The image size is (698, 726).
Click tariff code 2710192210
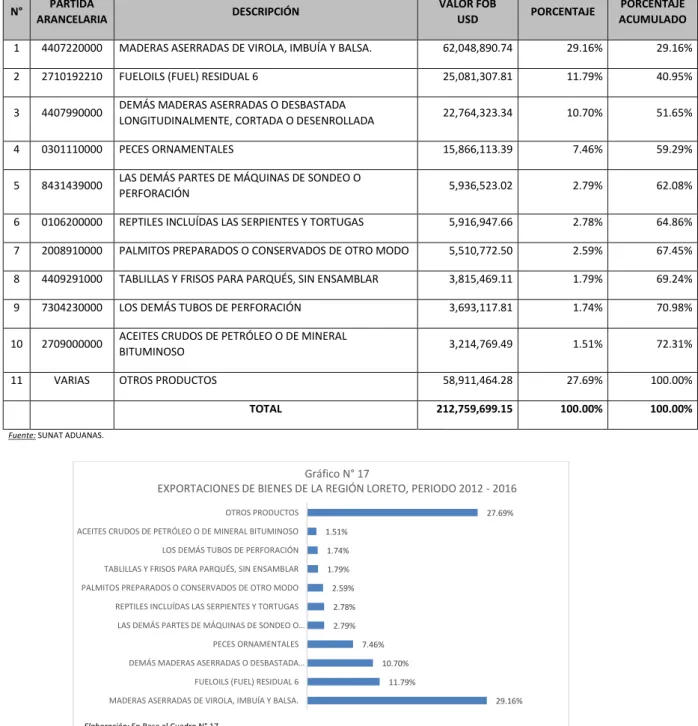72,77
